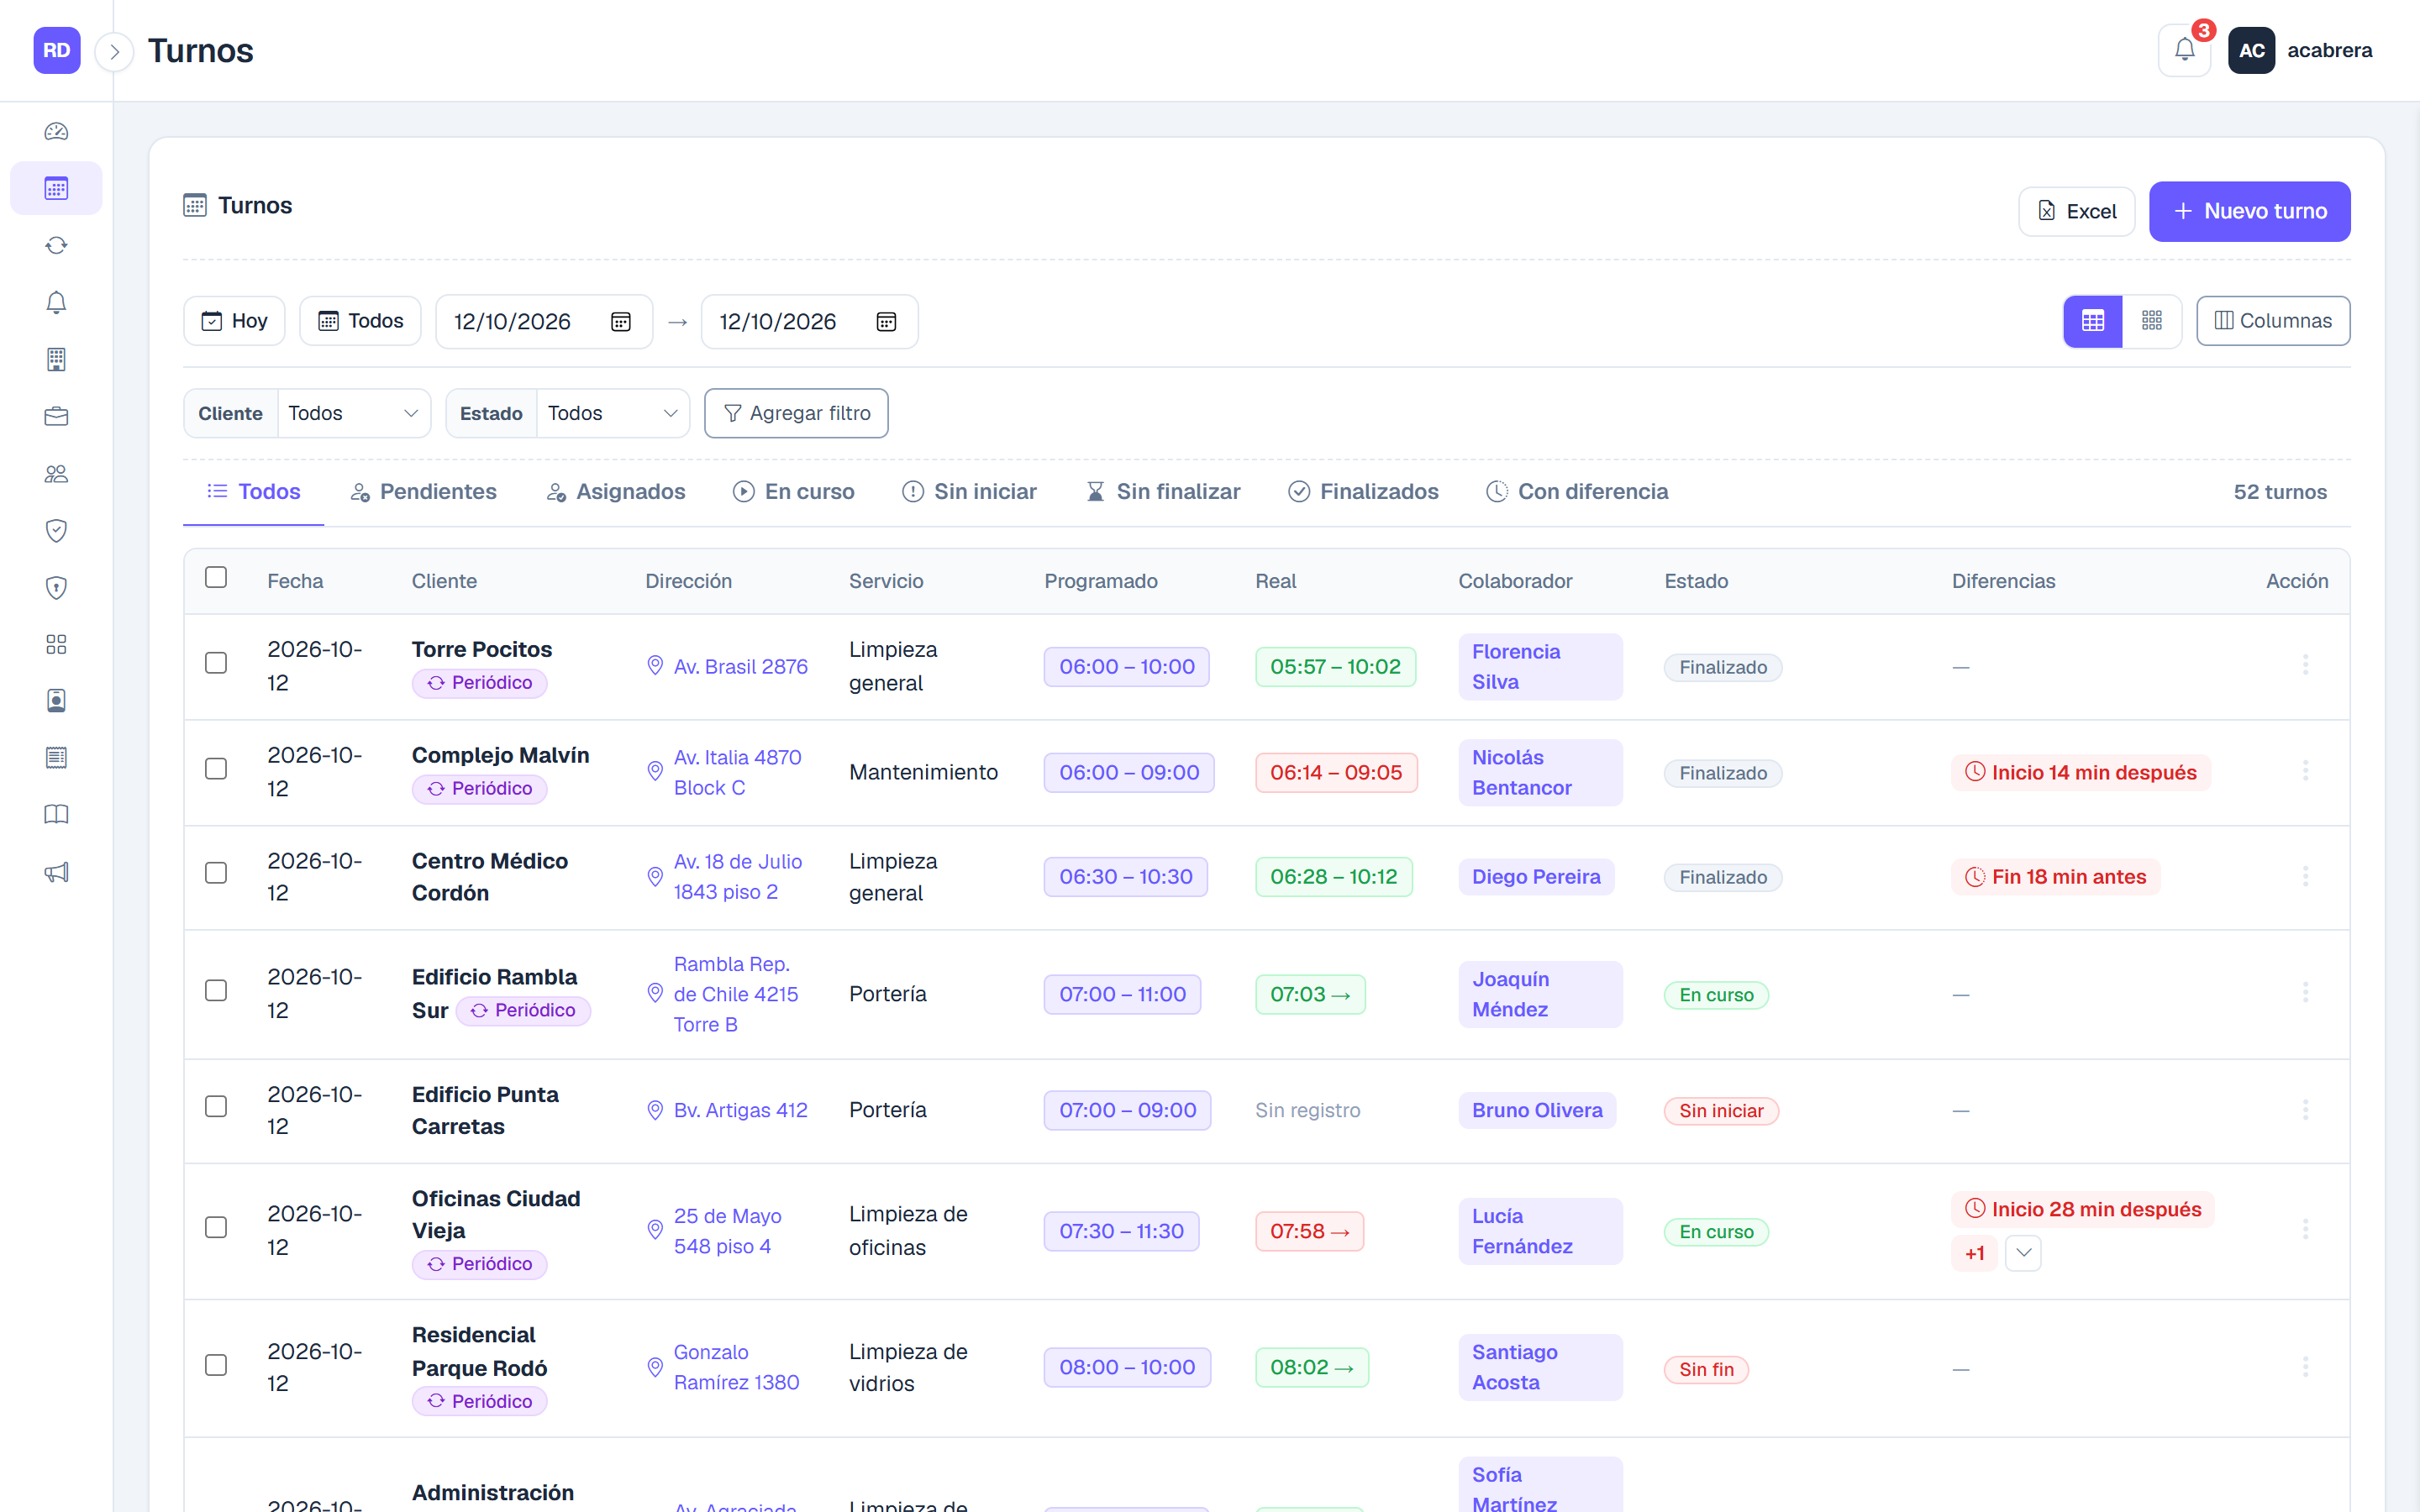Expand differences chevron in Oficinas Ciudad Vieja row
2420x1512 pixels.
2023,1253
